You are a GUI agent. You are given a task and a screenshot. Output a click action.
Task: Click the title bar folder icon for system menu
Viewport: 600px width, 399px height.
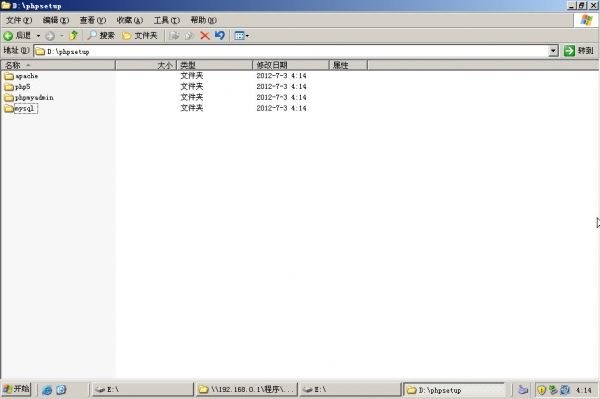coord(6,5)
